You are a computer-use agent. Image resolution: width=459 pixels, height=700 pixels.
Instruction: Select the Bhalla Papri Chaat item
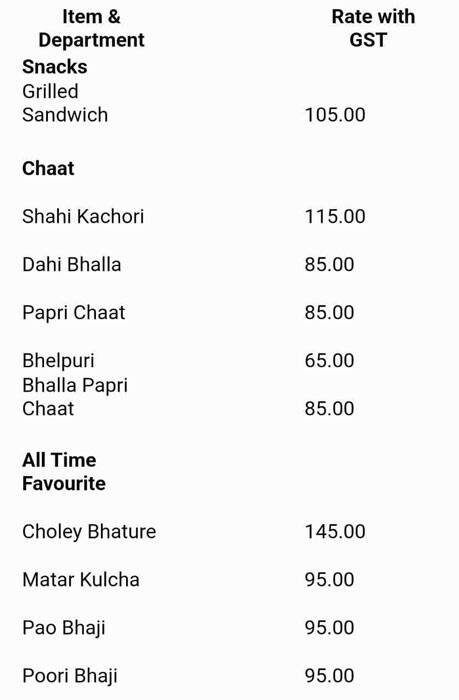click(x=75, y=397)
